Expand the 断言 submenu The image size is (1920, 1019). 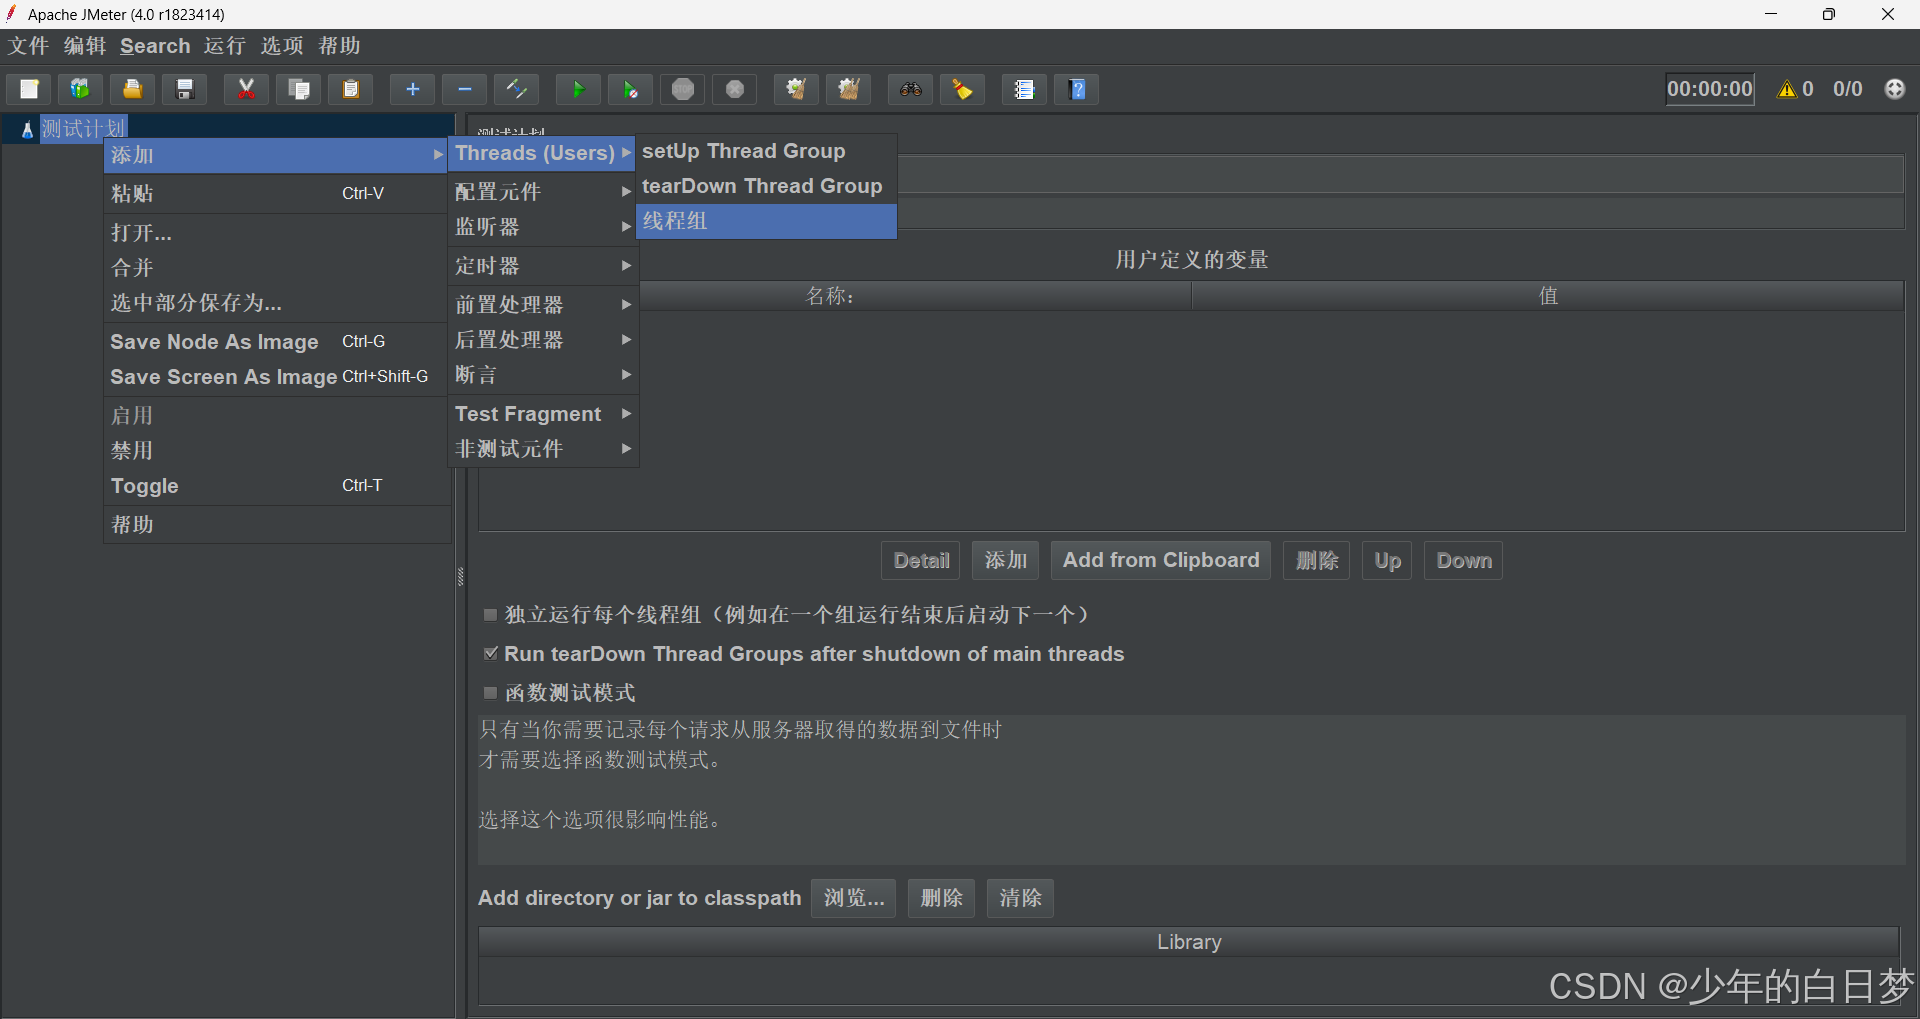(x=542, y=375)
